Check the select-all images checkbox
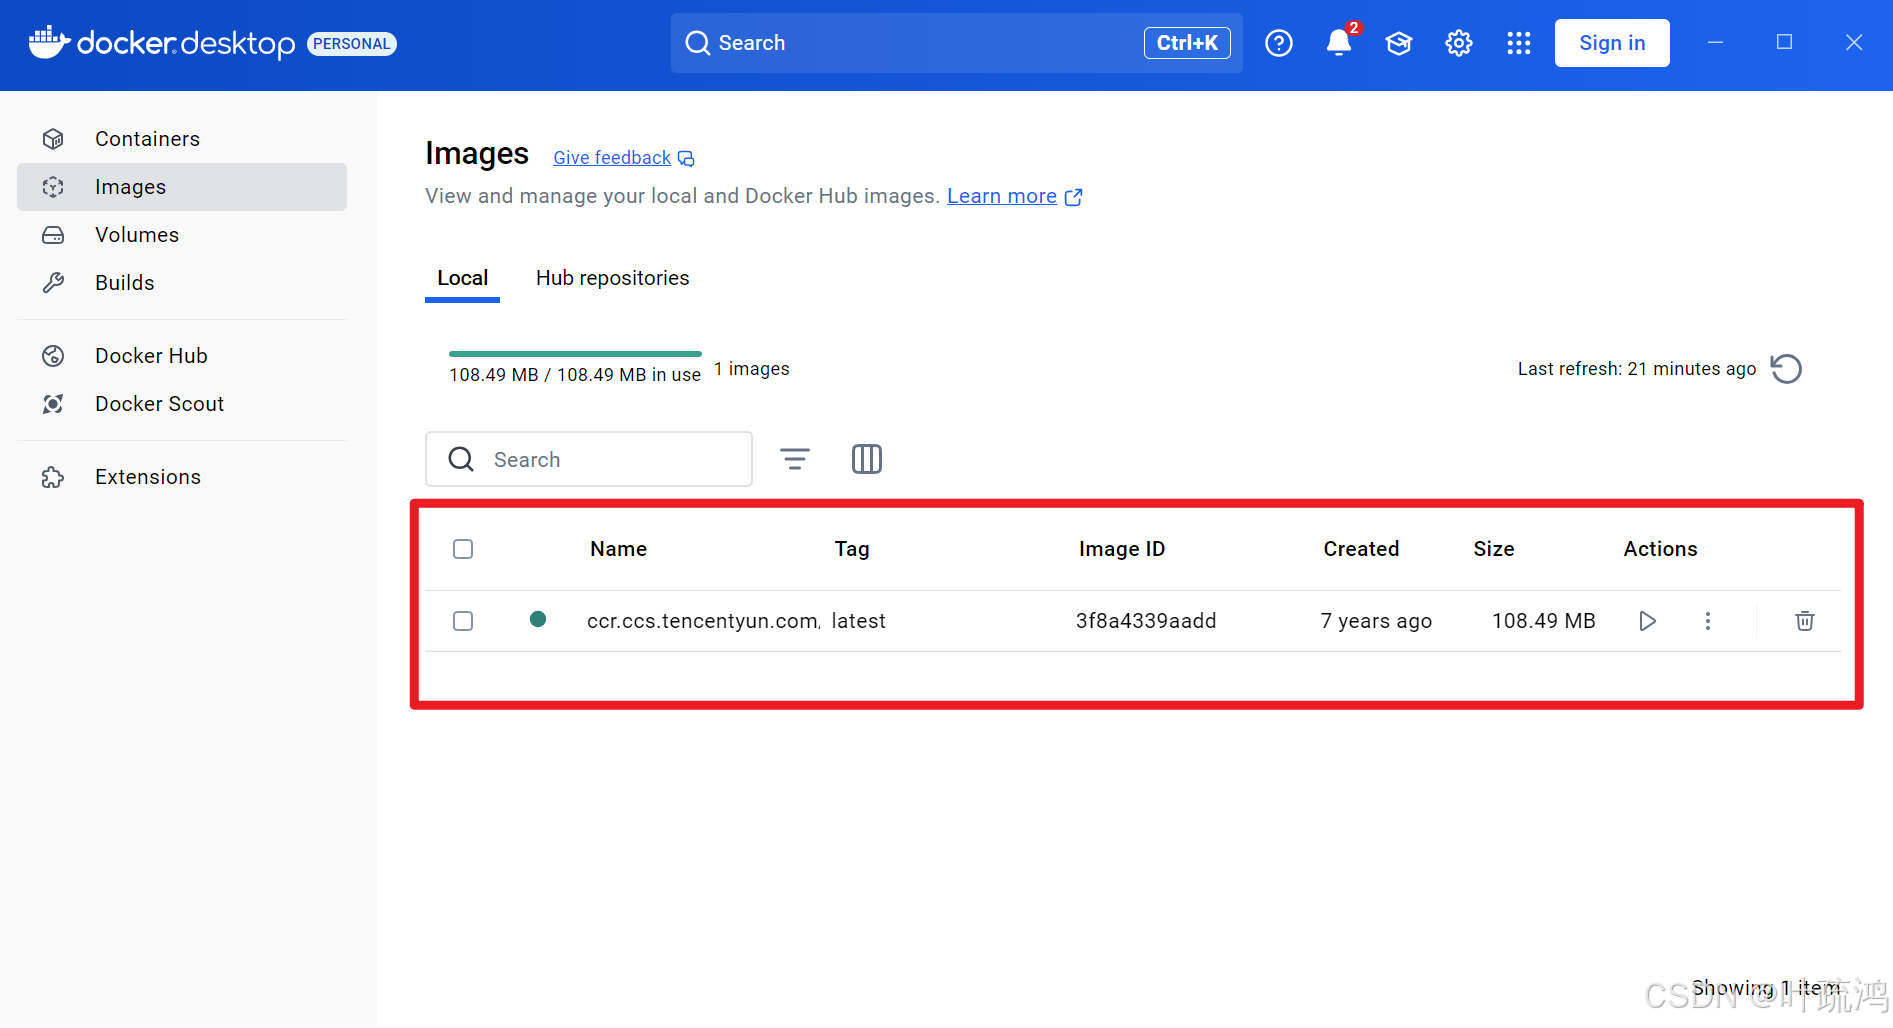This screenshot has height=1028, width=1893. point(463,548)
